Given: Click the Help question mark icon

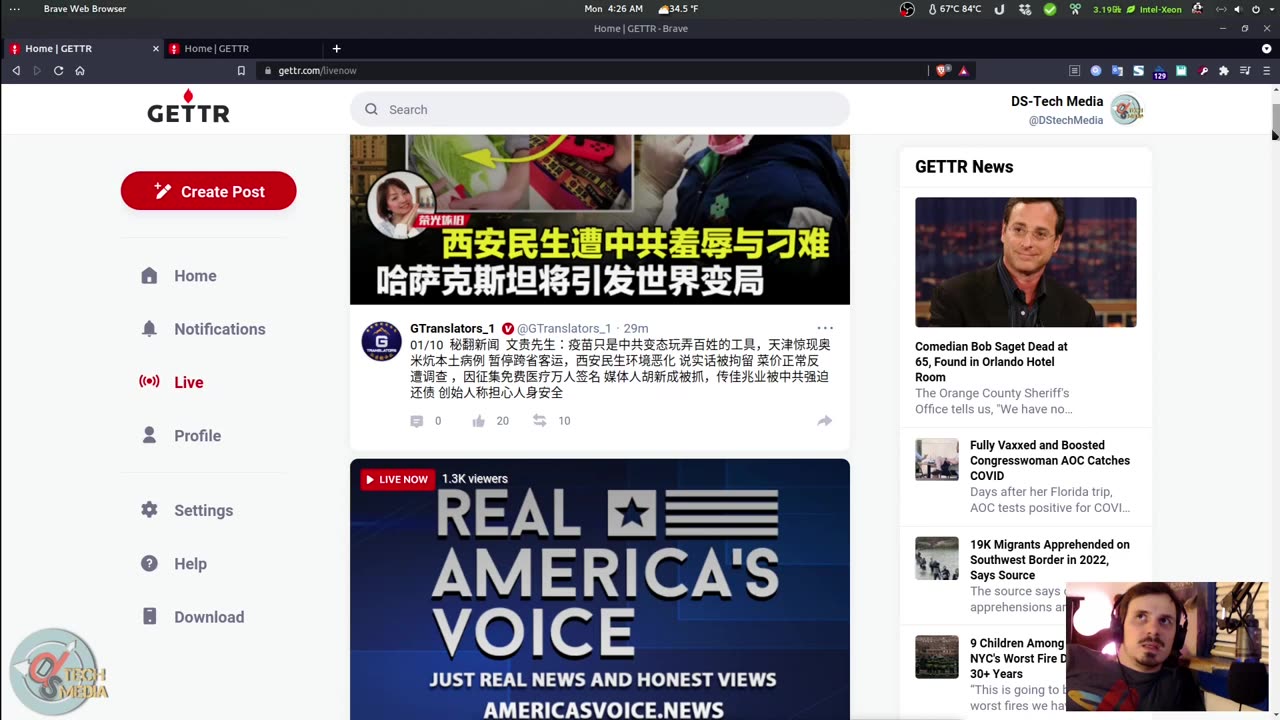Looking at the screenshot, I should click(149, 564).
